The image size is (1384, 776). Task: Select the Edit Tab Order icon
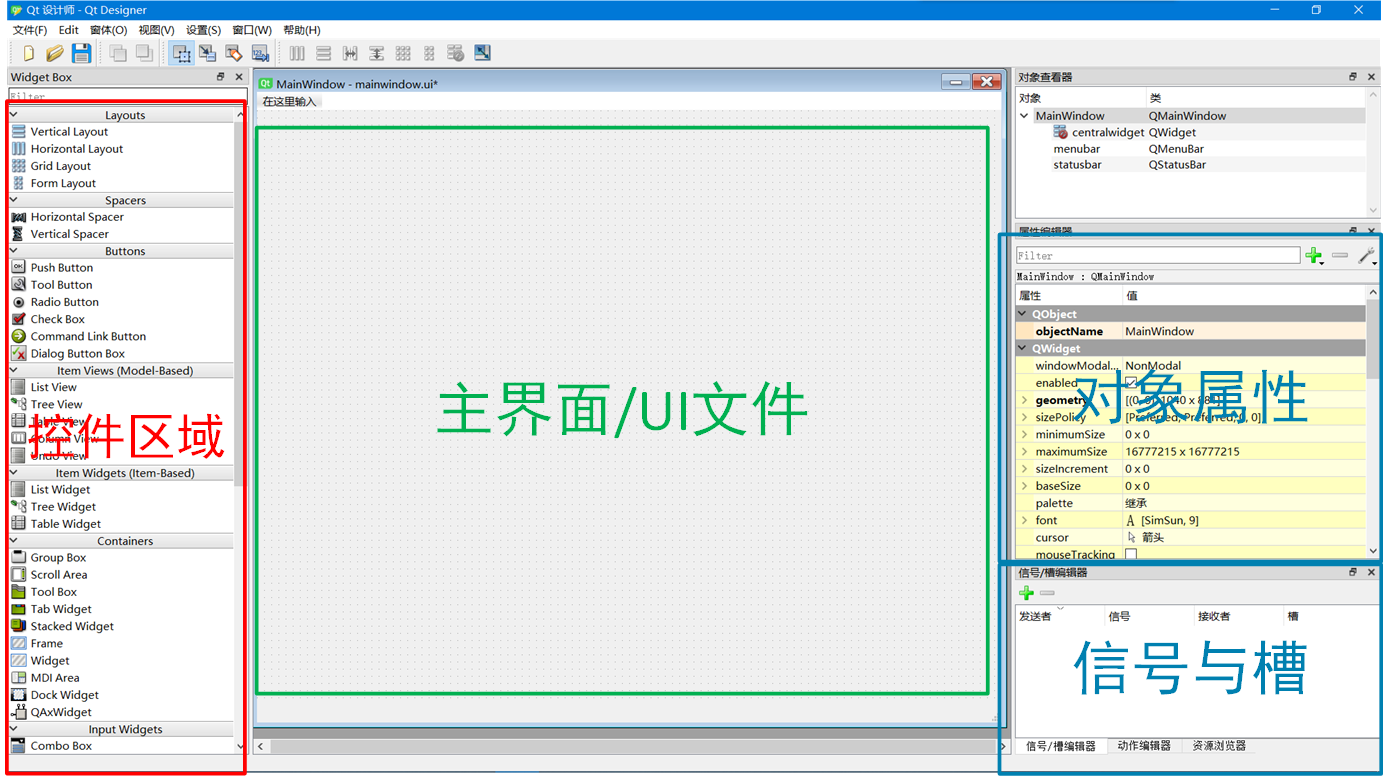(260, 53)
